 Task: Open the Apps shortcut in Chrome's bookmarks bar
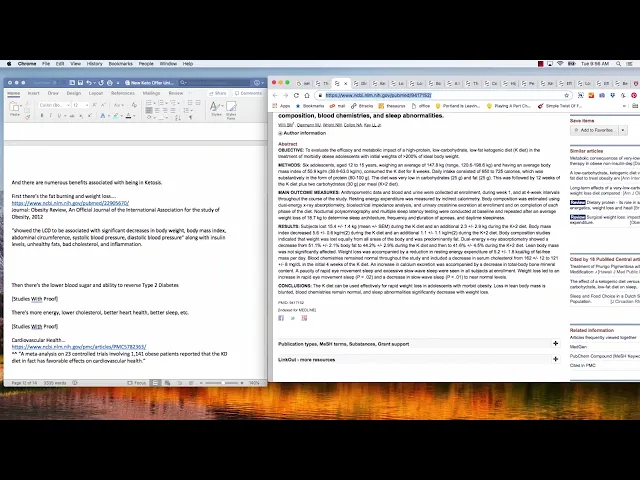pos(281,106)
